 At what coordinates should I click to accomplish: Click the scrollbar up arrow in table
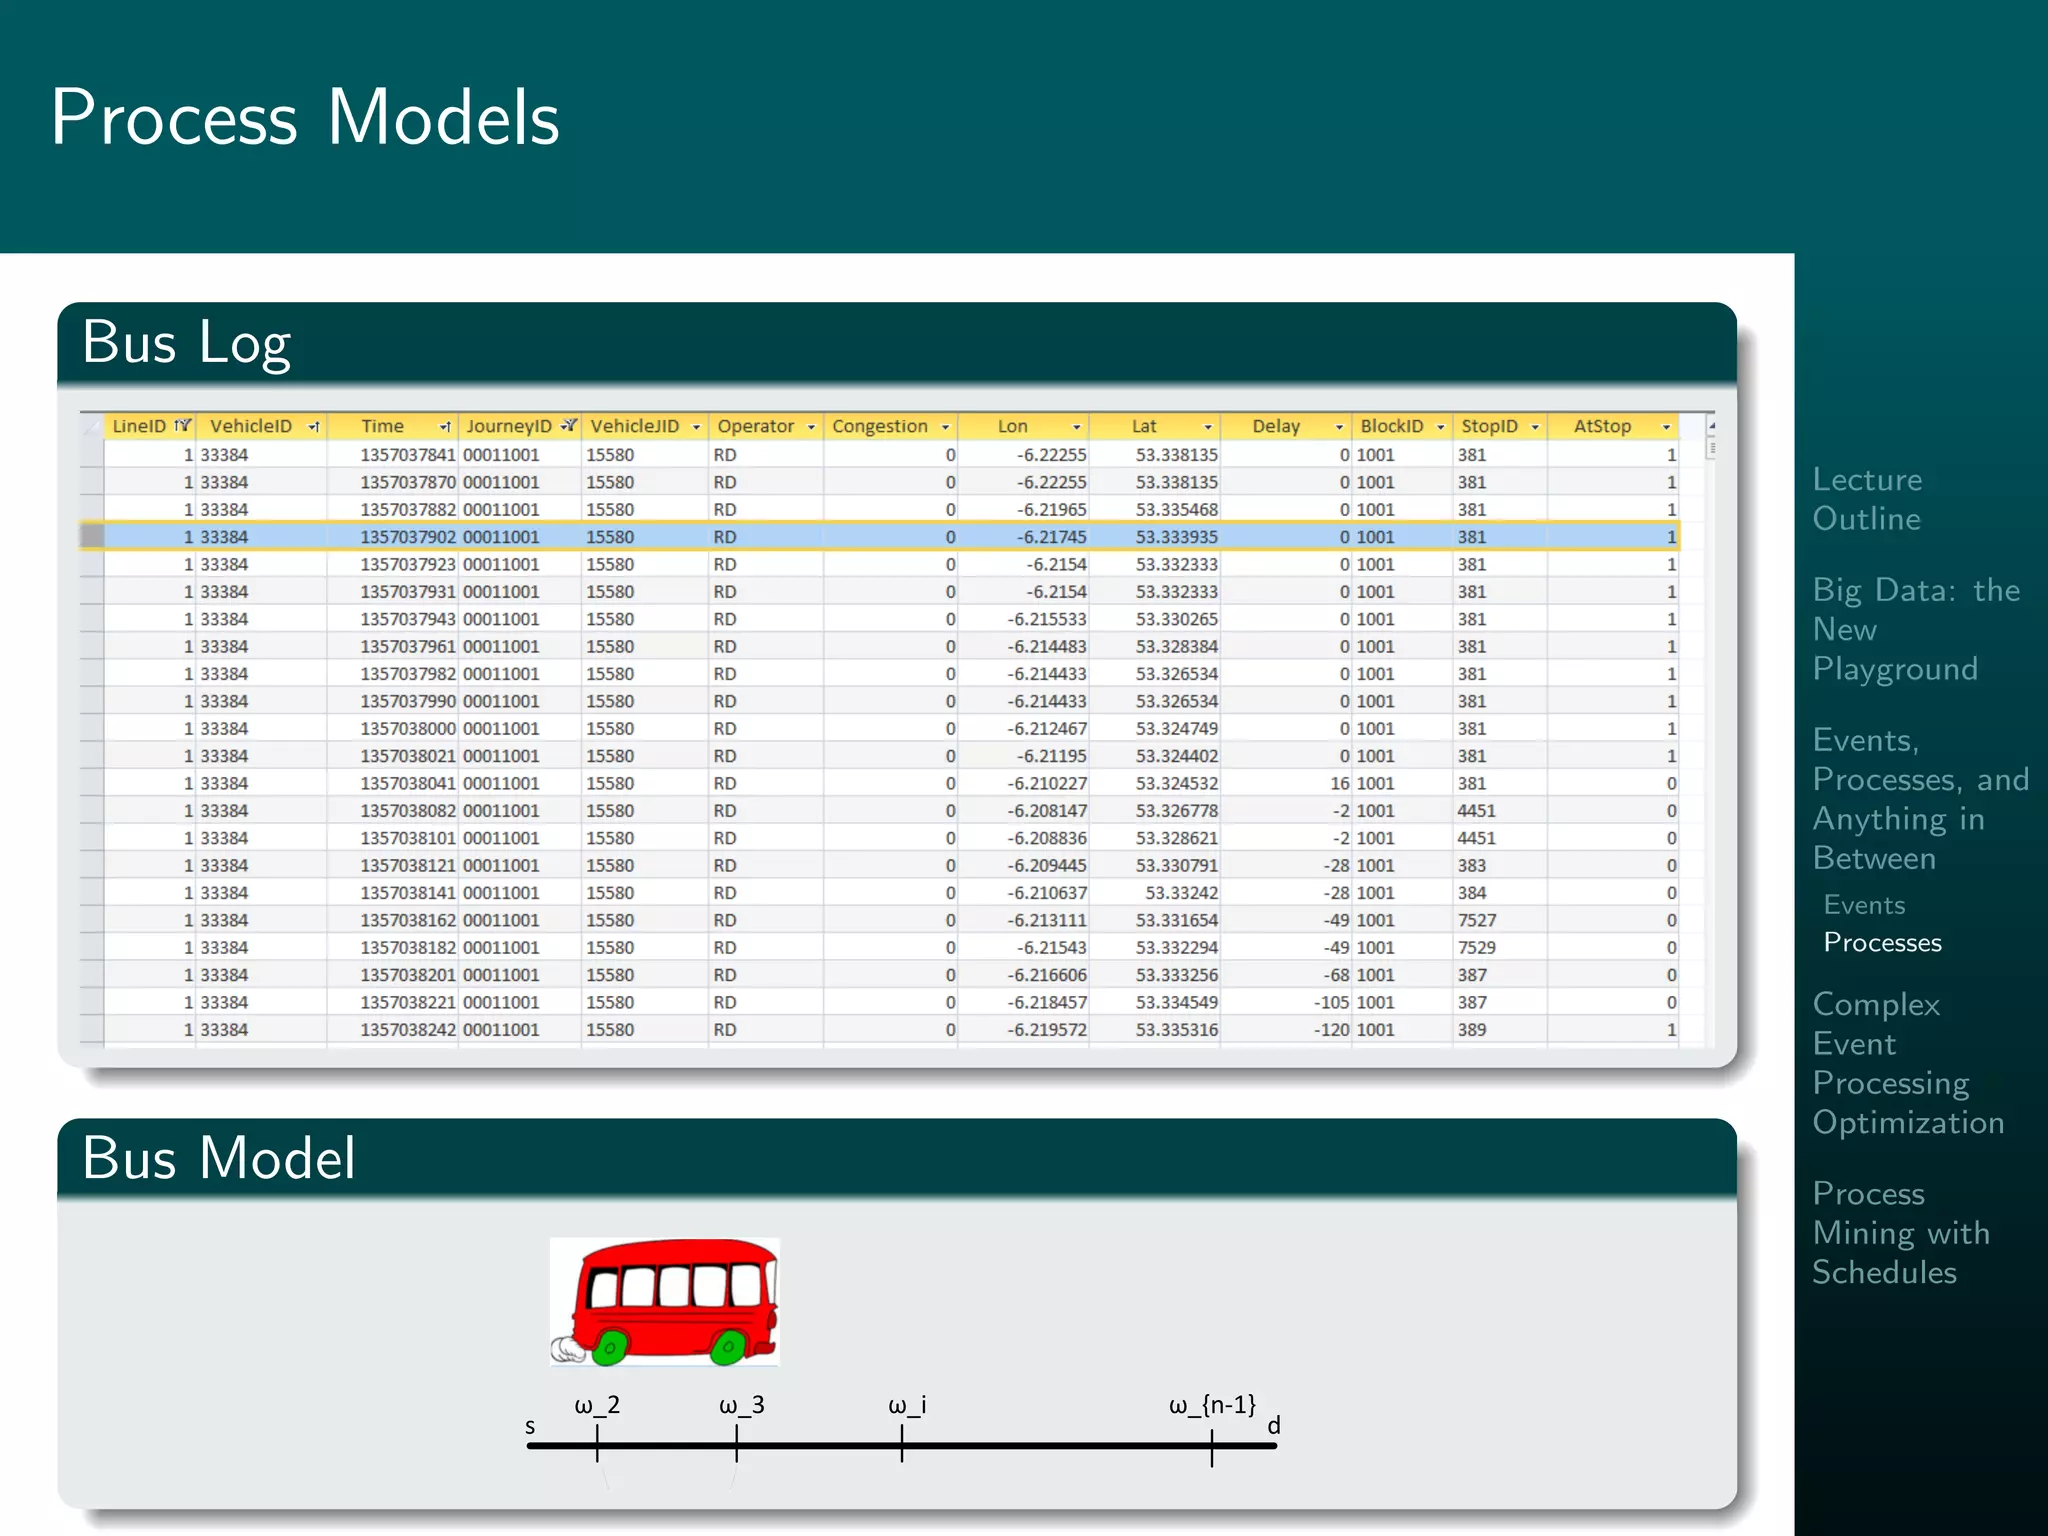[x=1711, y=426]
